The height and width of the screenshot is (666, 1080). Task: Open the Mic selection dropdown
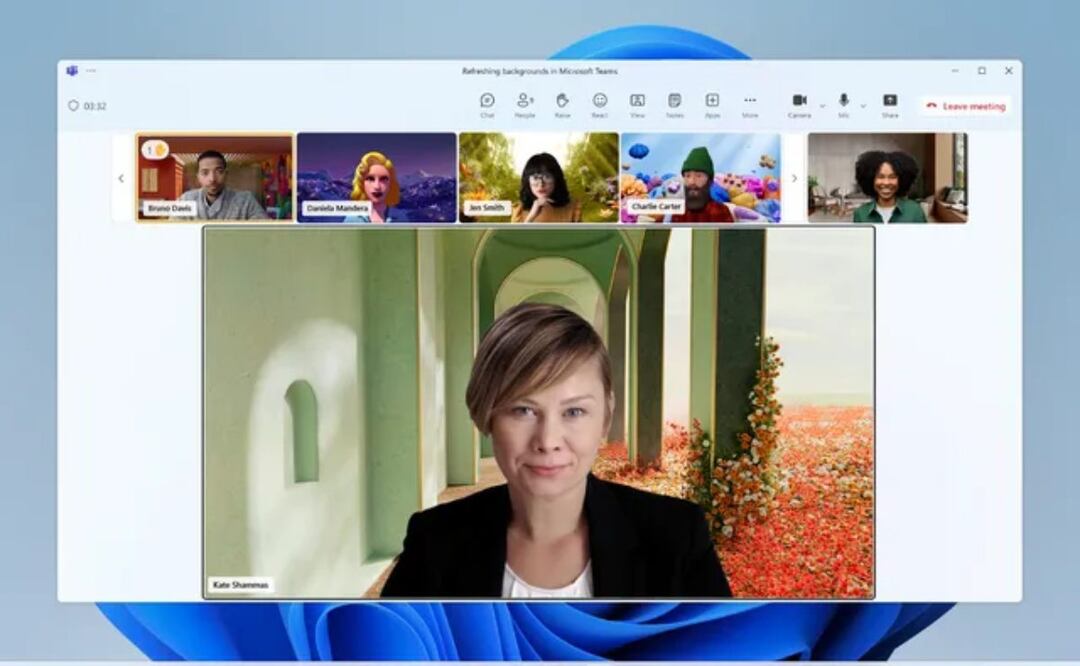pos(864,107)
